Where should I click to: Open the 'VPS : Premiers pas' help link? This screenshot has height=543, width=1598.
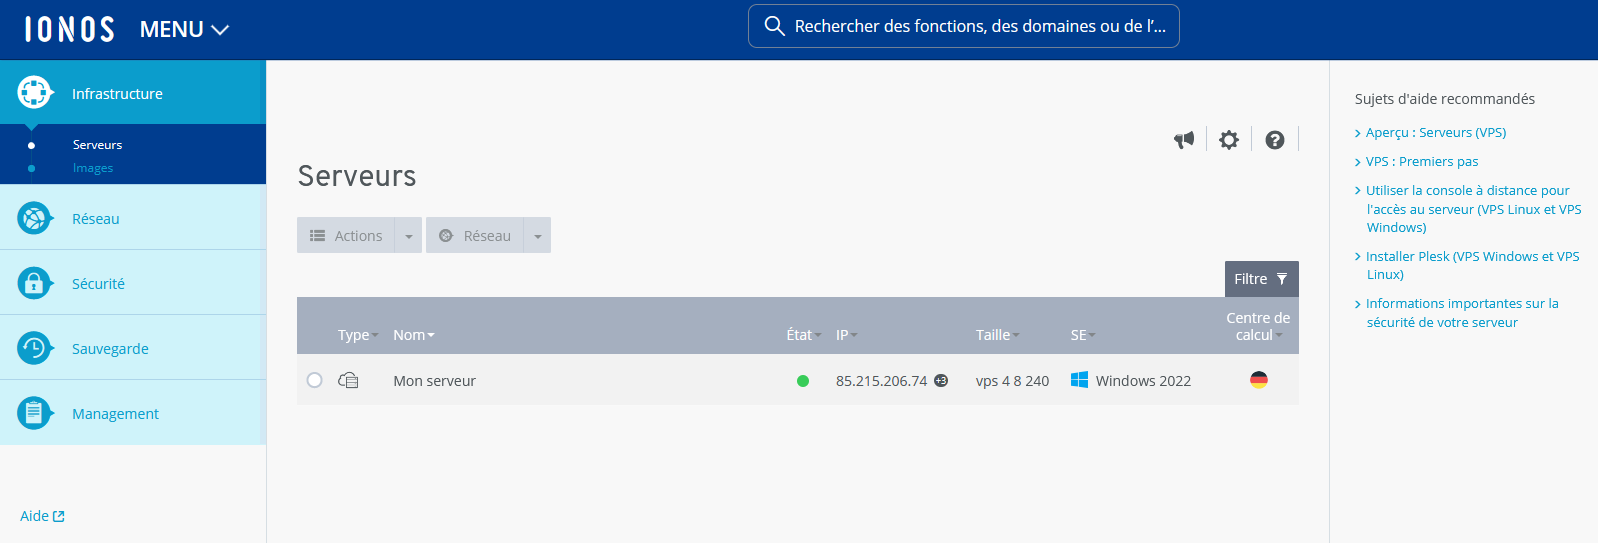point(1421,161)
